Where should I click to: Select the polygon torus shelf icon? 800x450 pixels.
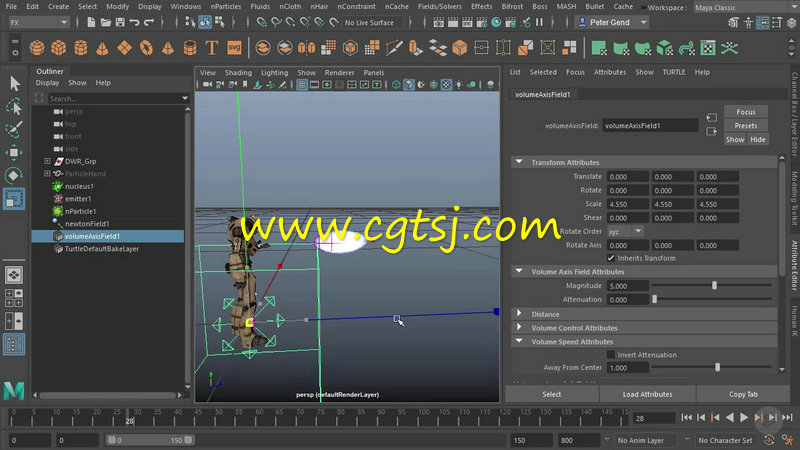[146, 48]
